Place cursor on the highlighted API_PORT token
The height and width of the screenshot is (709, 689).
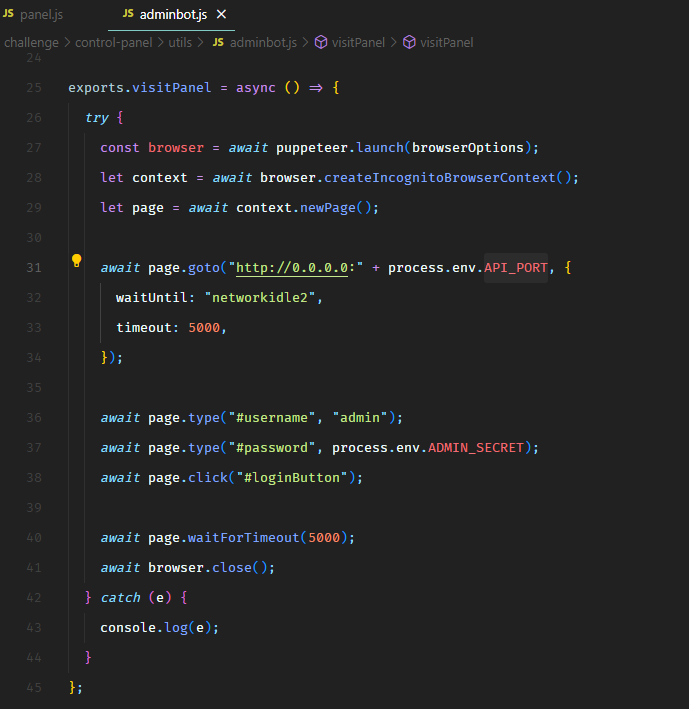point(515,268)
